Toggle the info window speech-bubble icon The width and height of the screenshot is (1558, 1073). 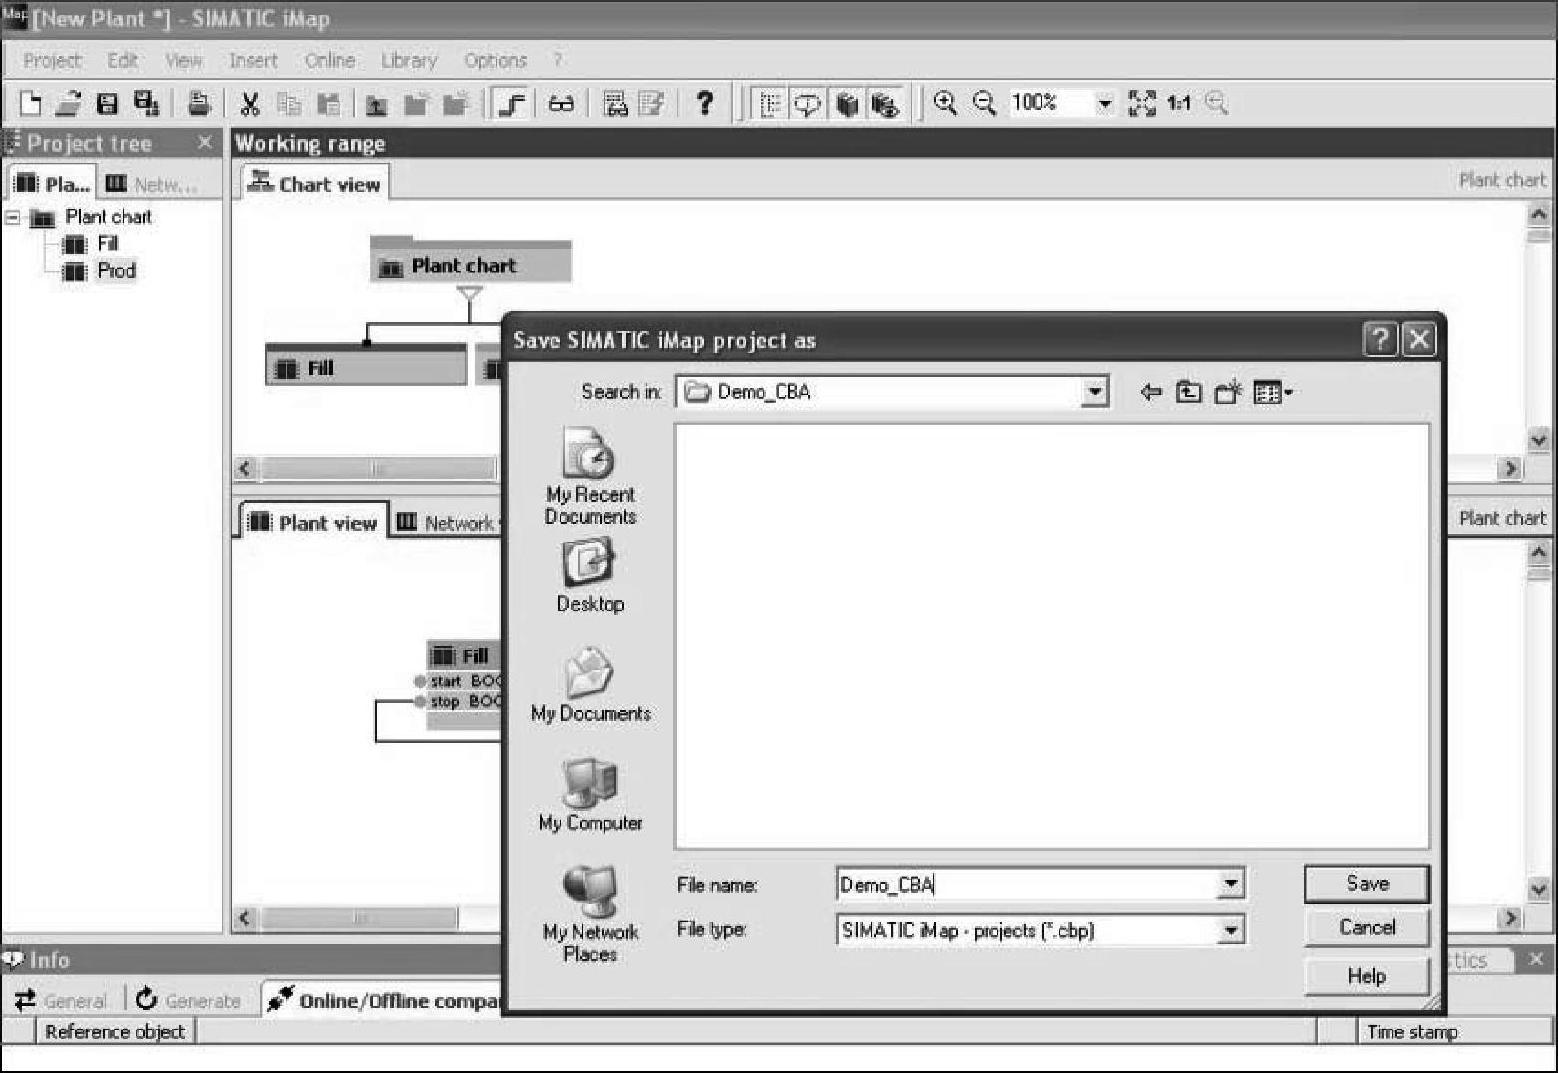pos(807,103)
